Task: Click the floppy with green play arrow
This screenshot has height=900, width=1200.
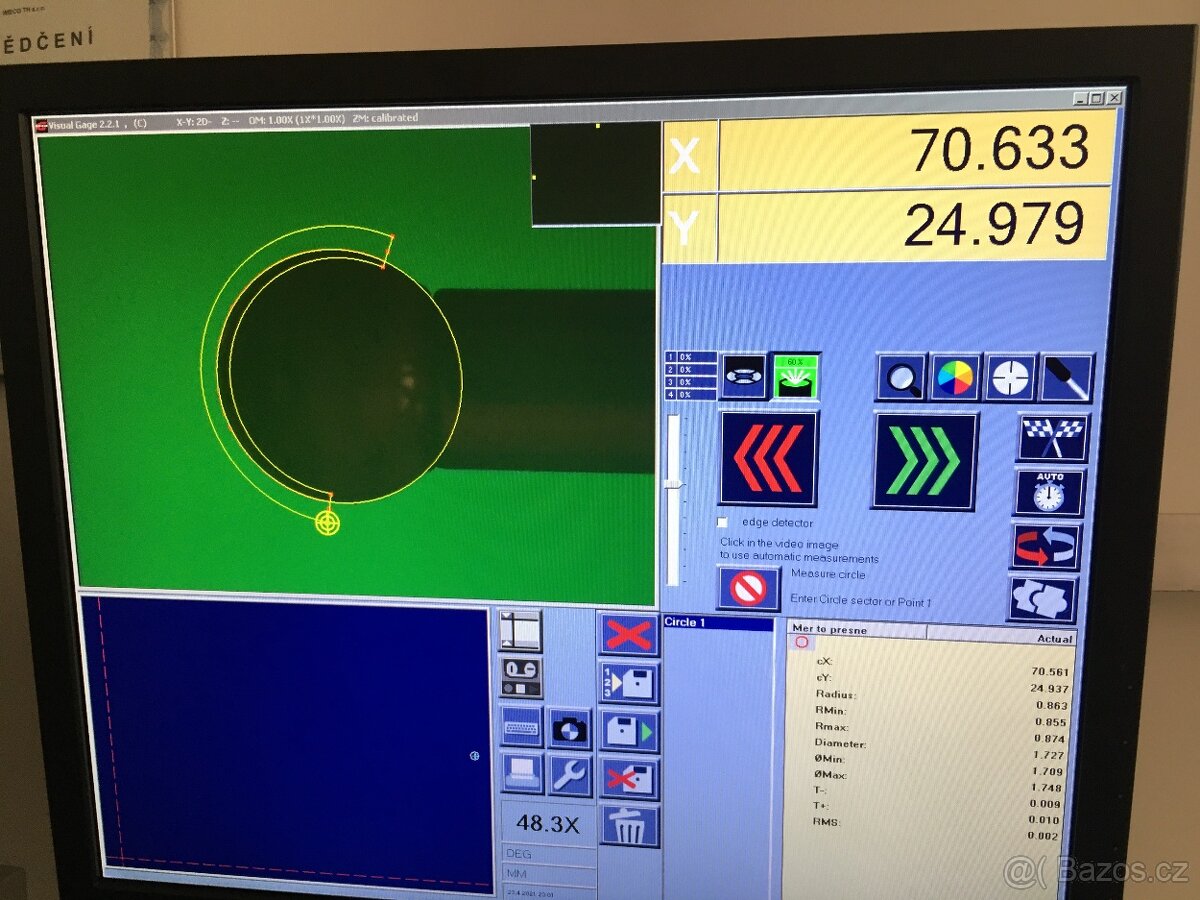Action: (629, 731)
